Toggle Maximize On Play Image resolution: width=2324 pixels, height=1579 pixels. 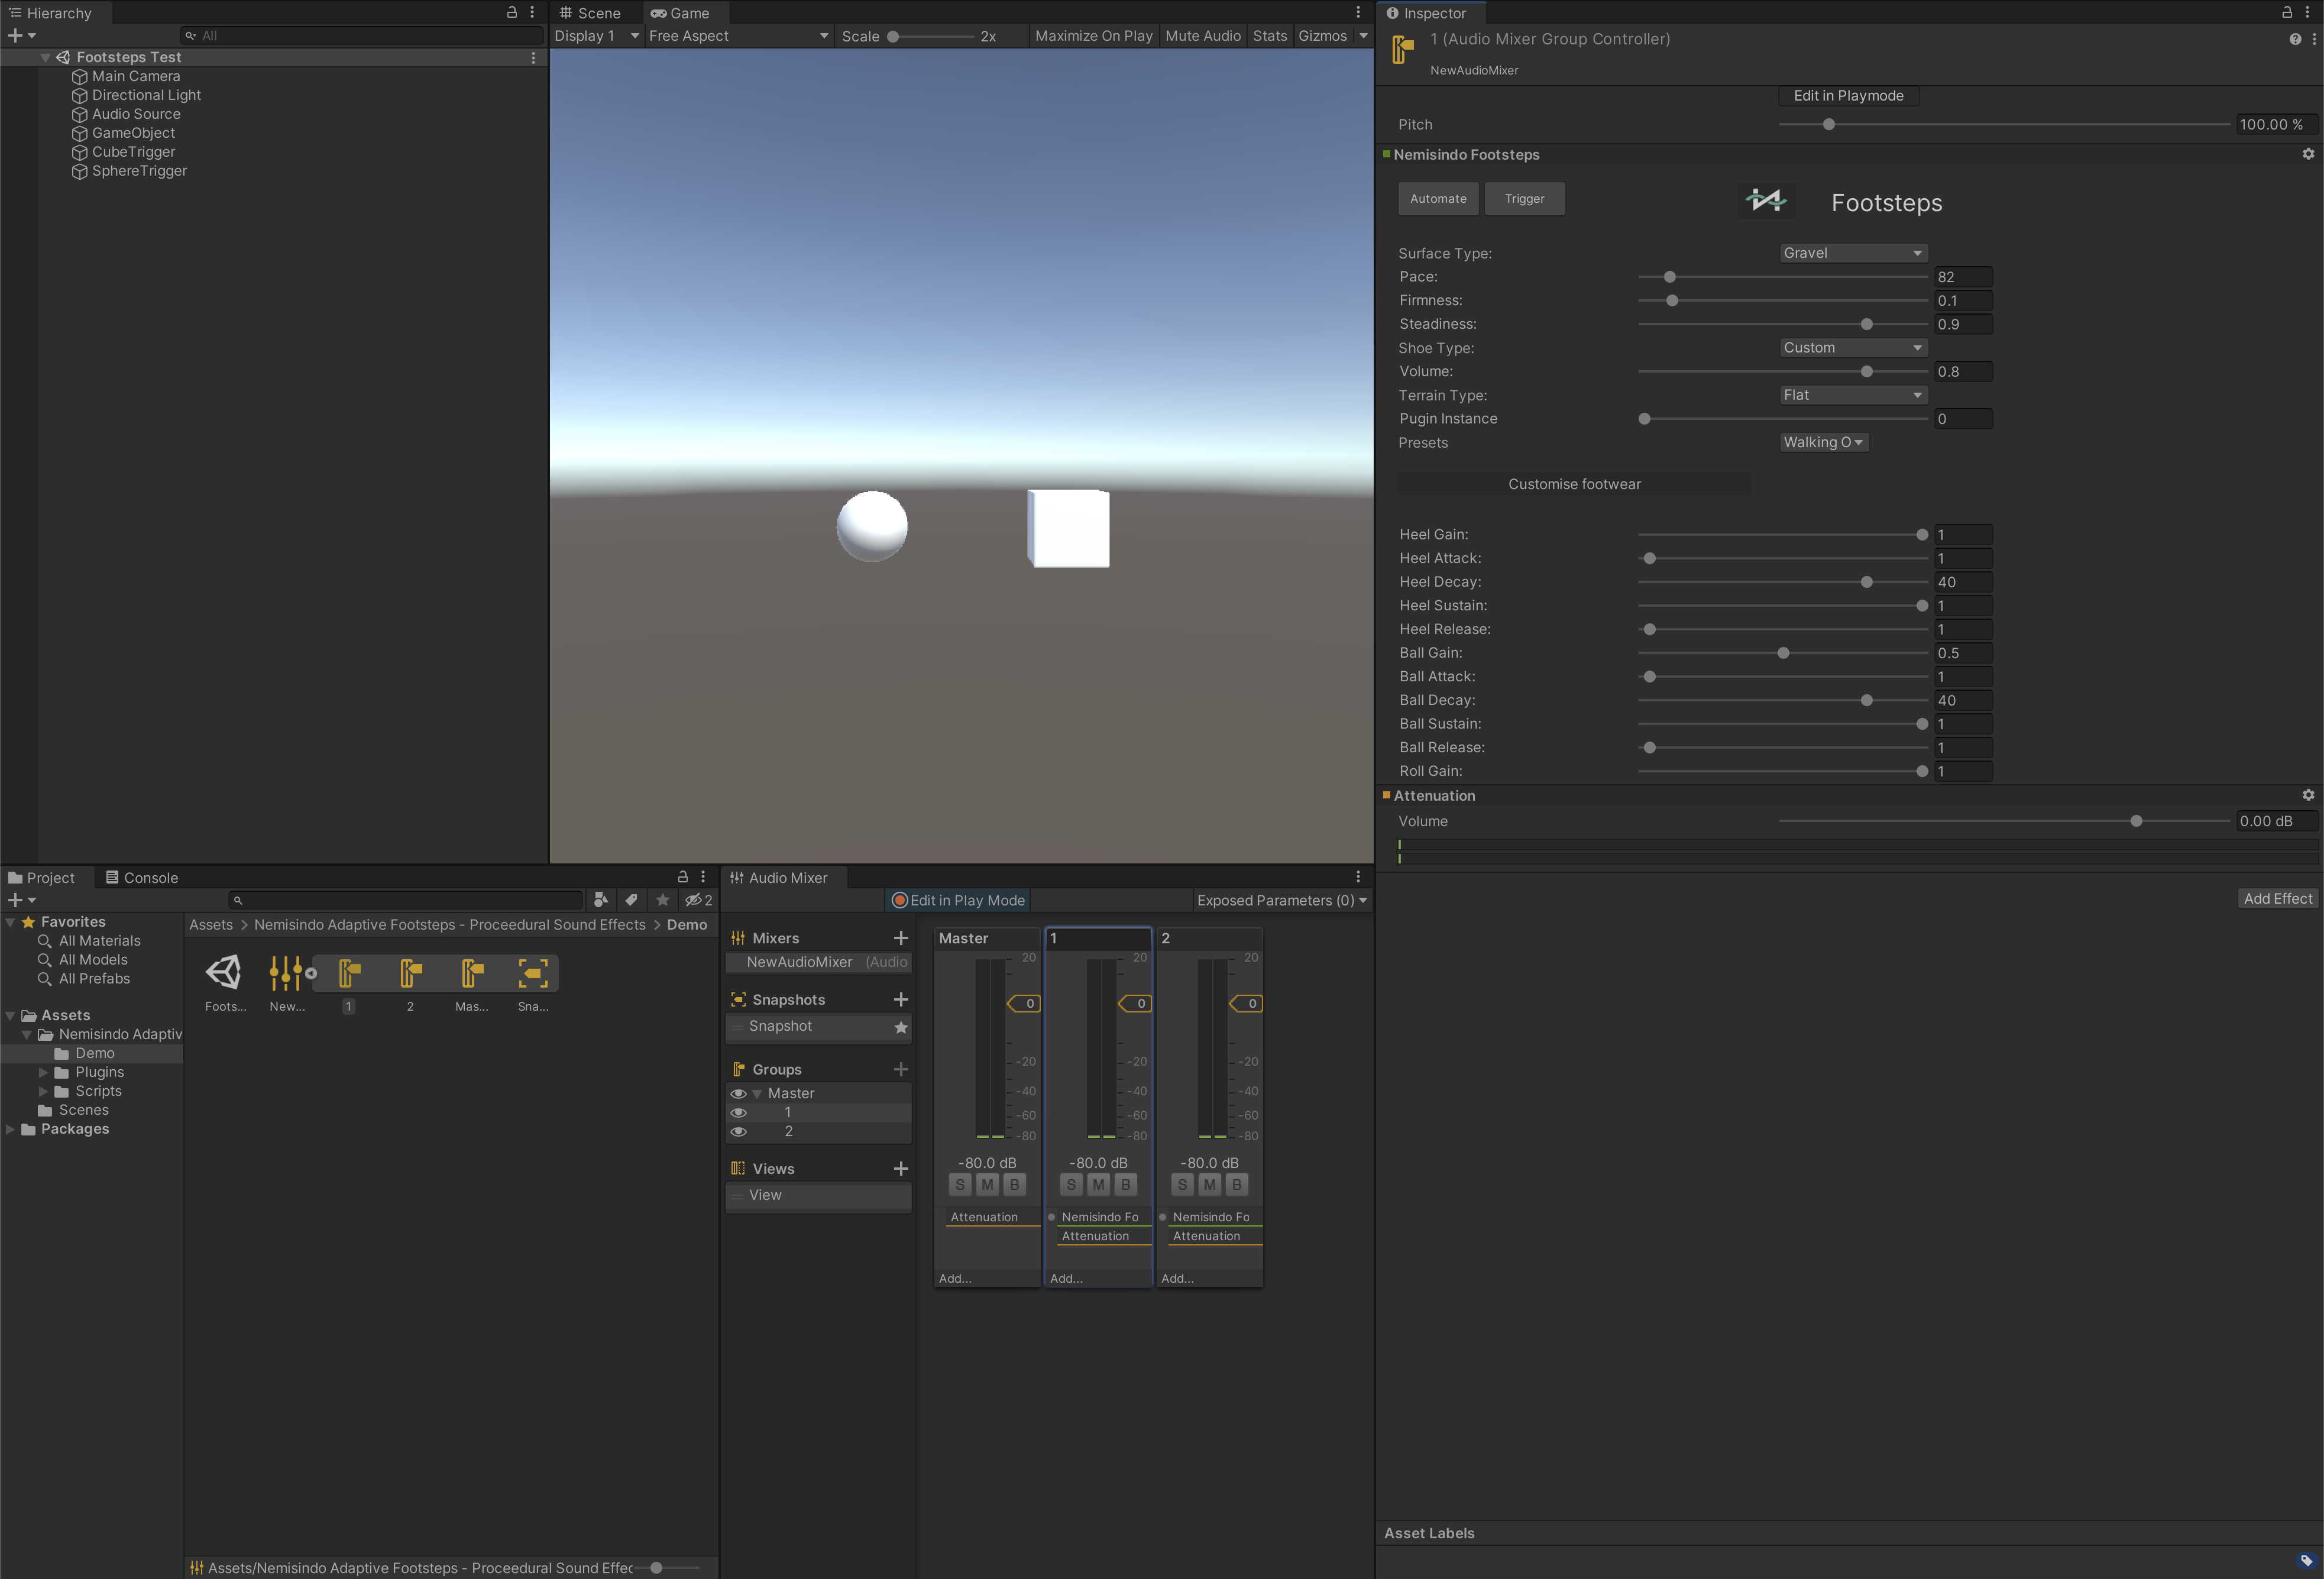point(1094,36)
